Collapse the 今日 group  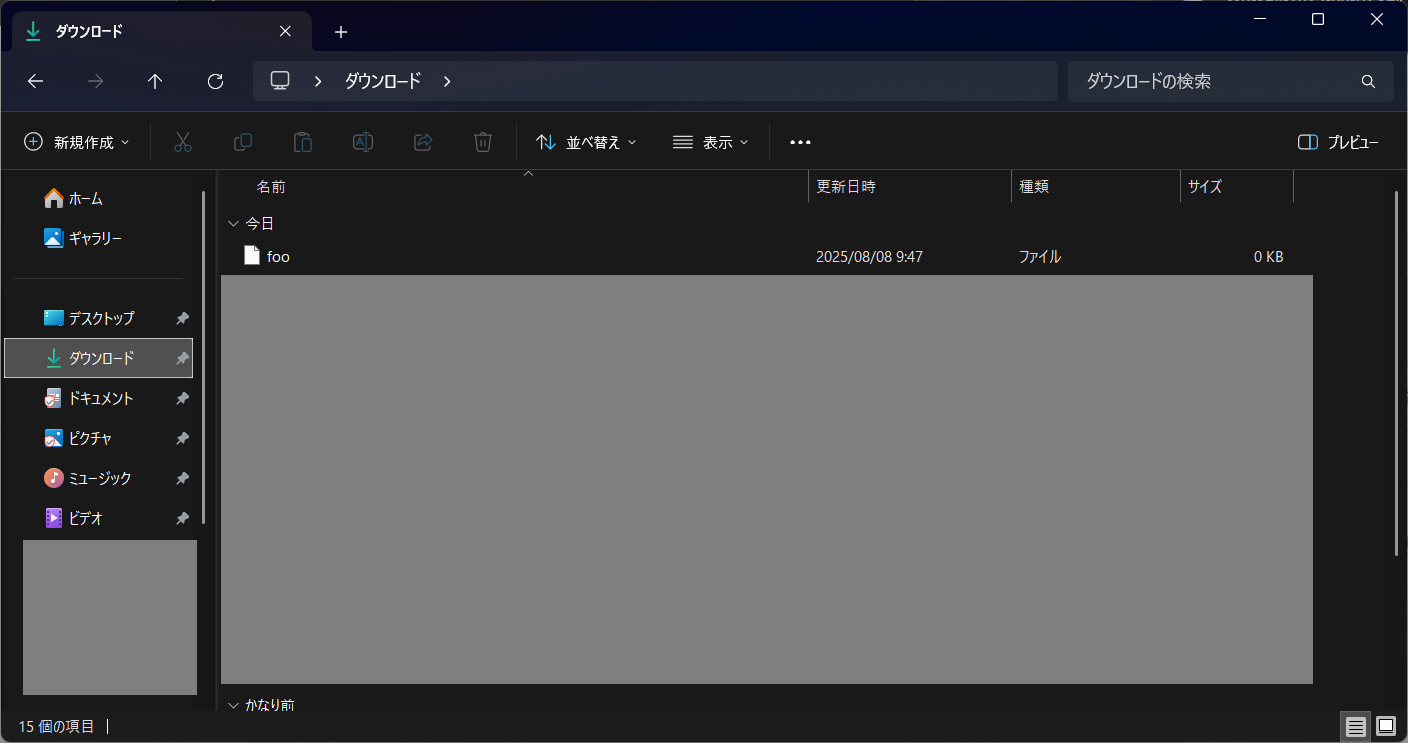[233, 224]
